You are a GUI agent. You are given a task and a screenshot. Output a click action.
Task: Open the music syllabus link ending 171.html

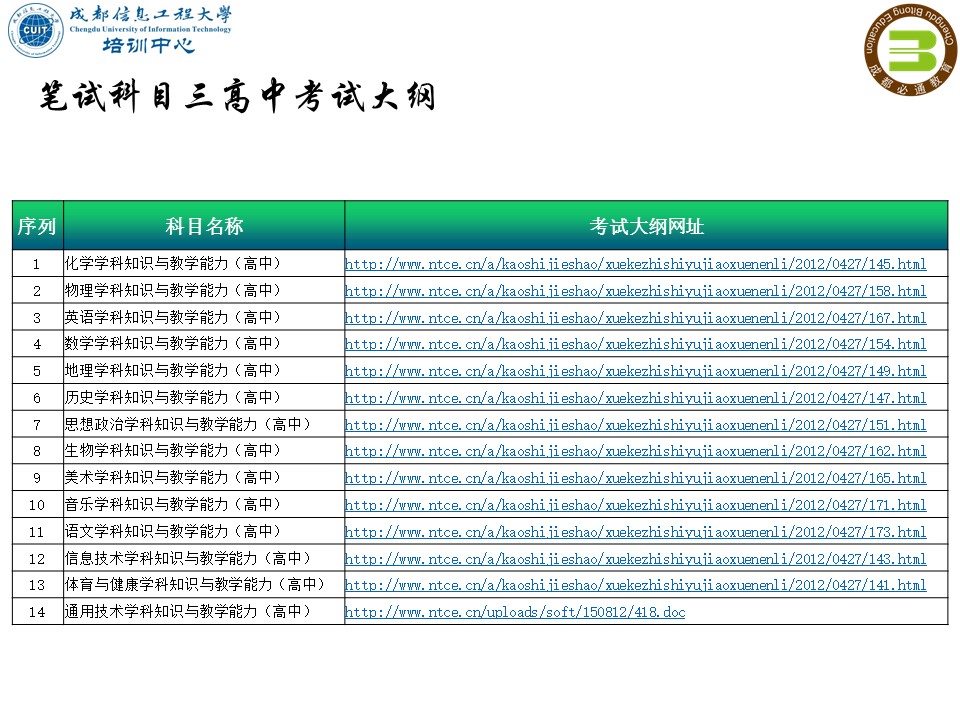[x=635, y=505]
